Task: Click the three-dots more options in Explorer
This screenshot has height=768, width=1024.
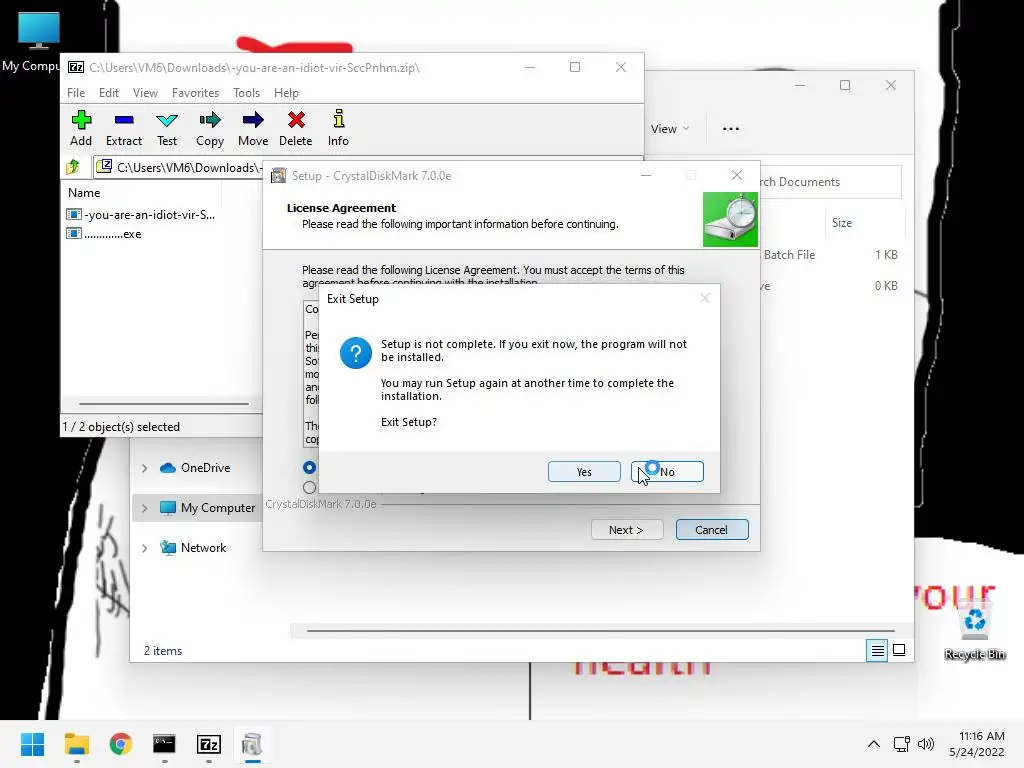Action: (731, 129)
